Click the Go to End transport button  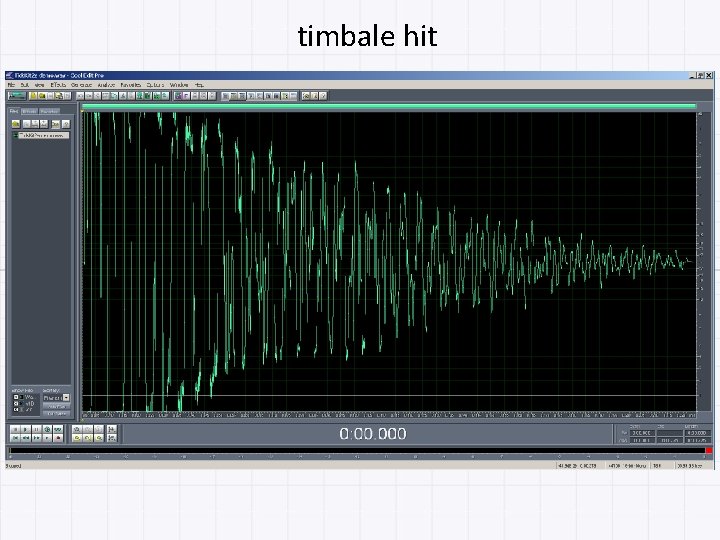tap(47, 438)
